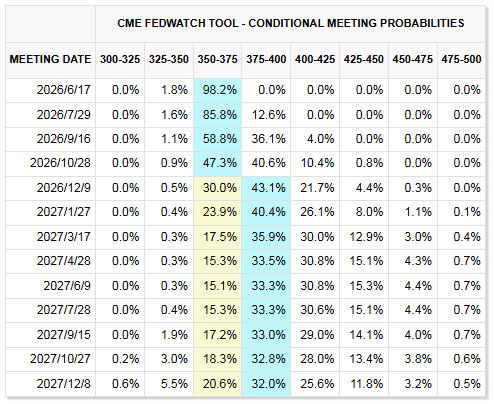Select the 20.6% cell for 2027/12/8
Image resolution: width=494 pixels, height=404 pixels.
(217, 384)
